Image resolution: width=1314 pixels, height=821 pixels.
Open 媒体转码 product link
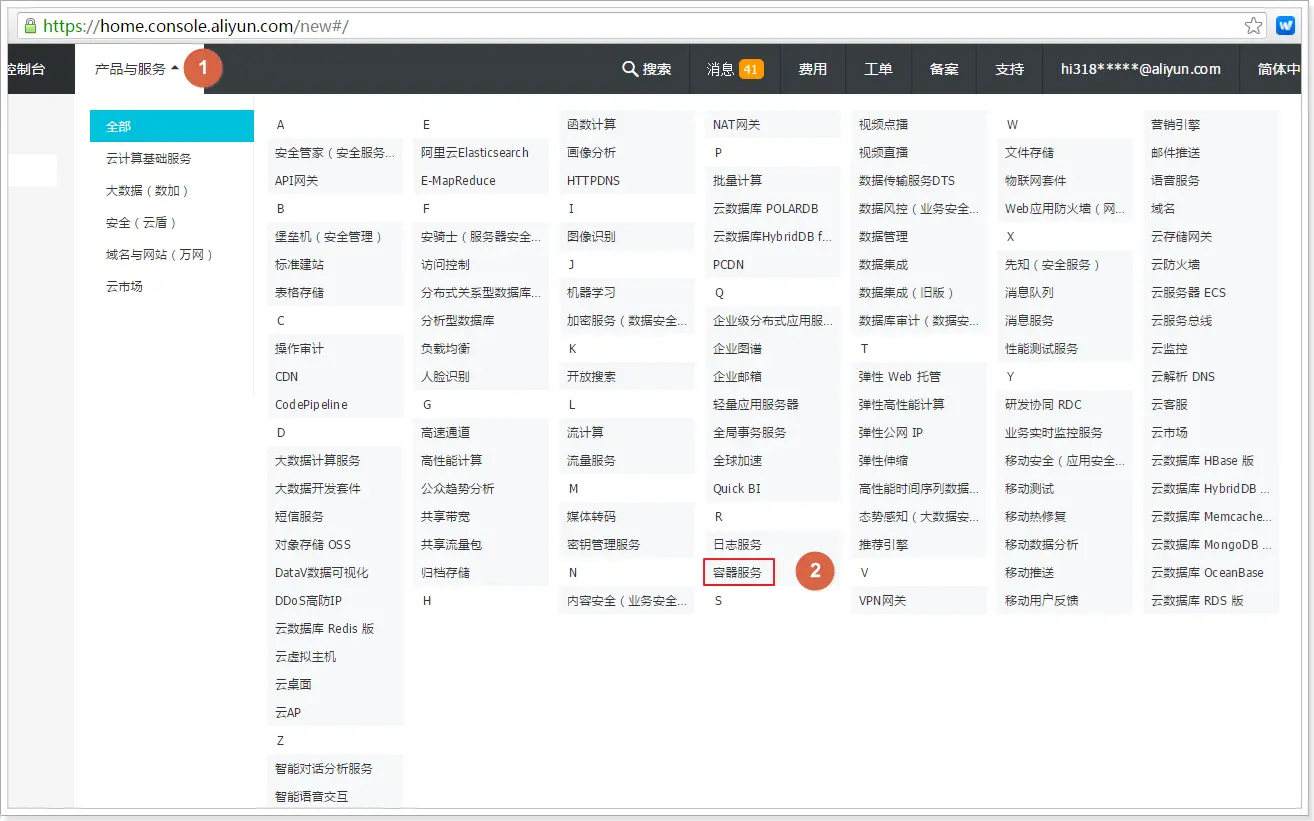591,517
